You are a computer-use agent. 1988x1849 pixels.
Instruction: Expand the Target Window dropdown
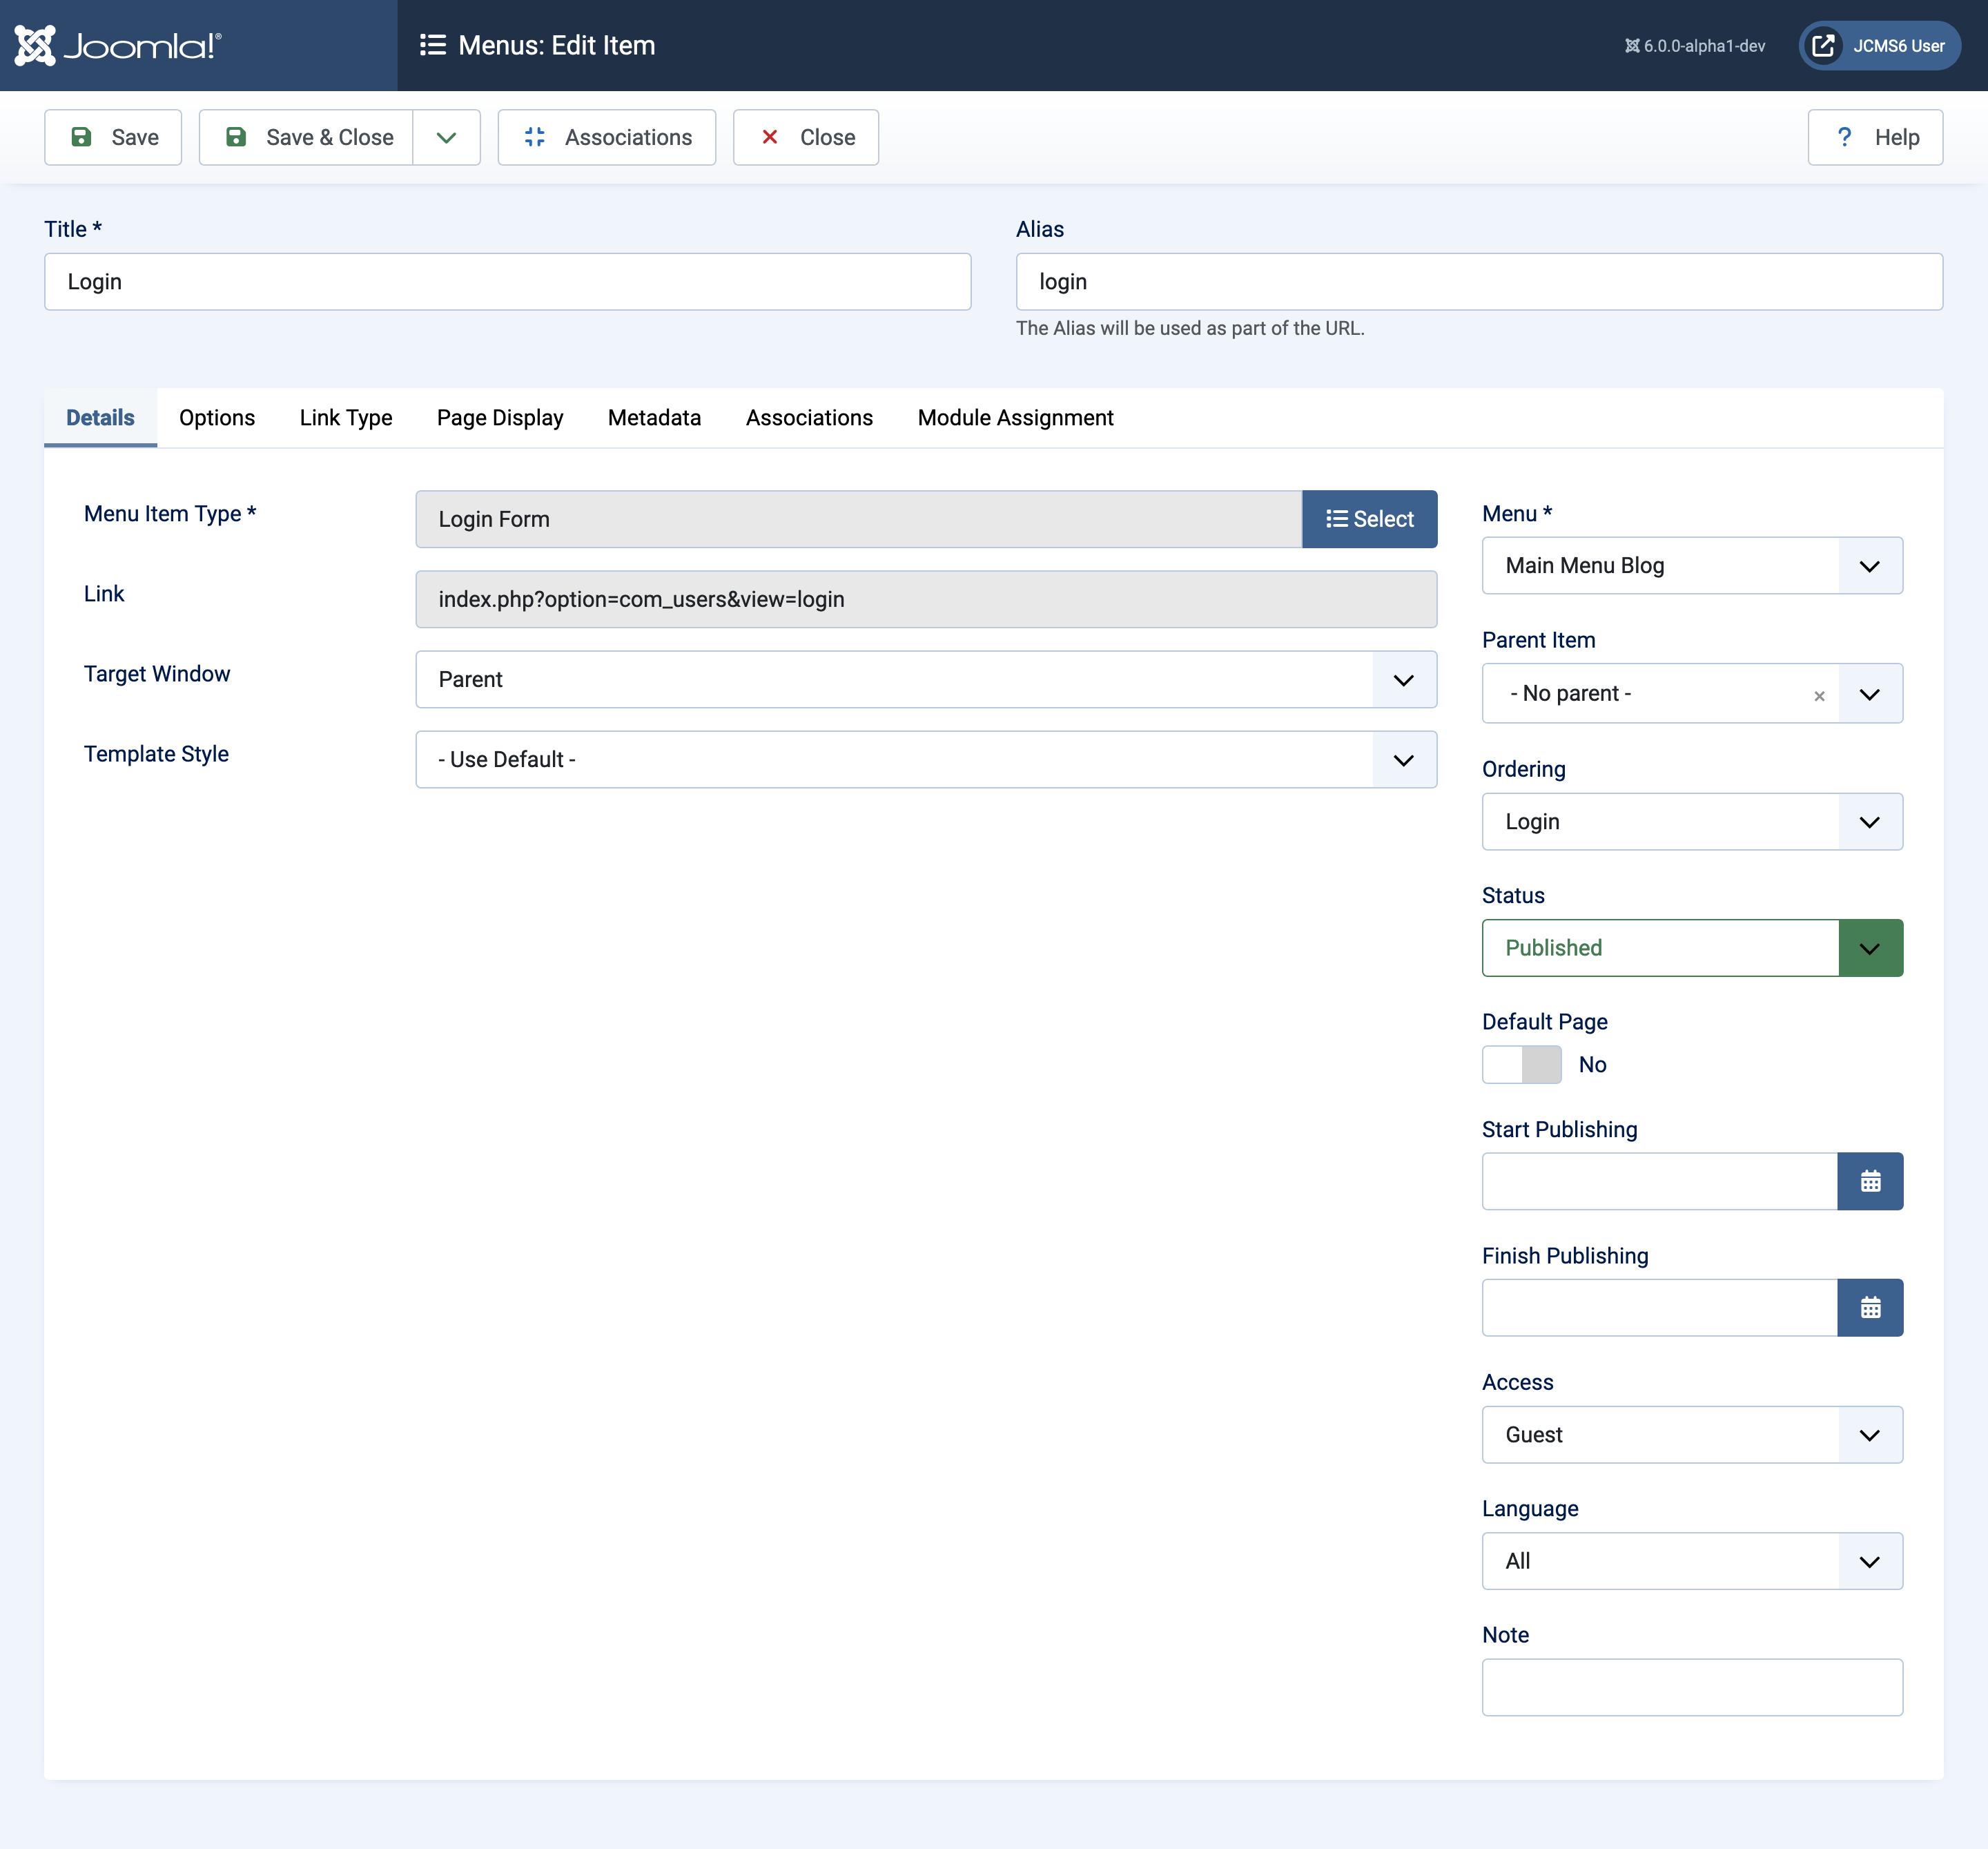pos(1404,679)
